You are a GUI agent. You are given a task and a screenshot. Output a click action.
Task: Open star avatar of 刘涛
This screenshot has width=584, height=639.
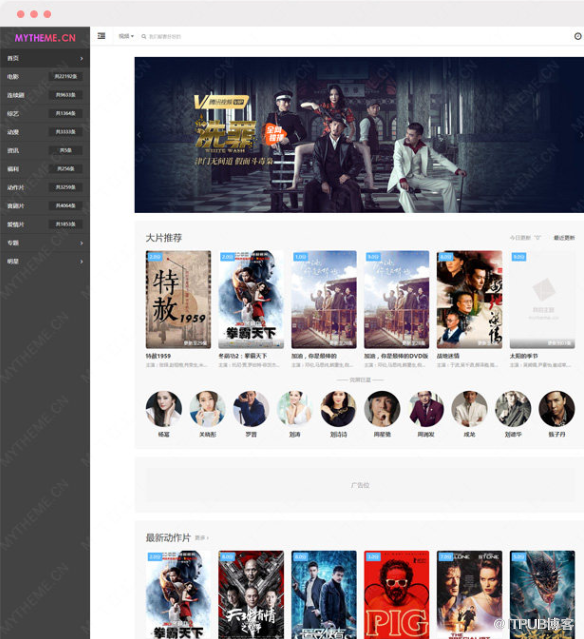295,409
